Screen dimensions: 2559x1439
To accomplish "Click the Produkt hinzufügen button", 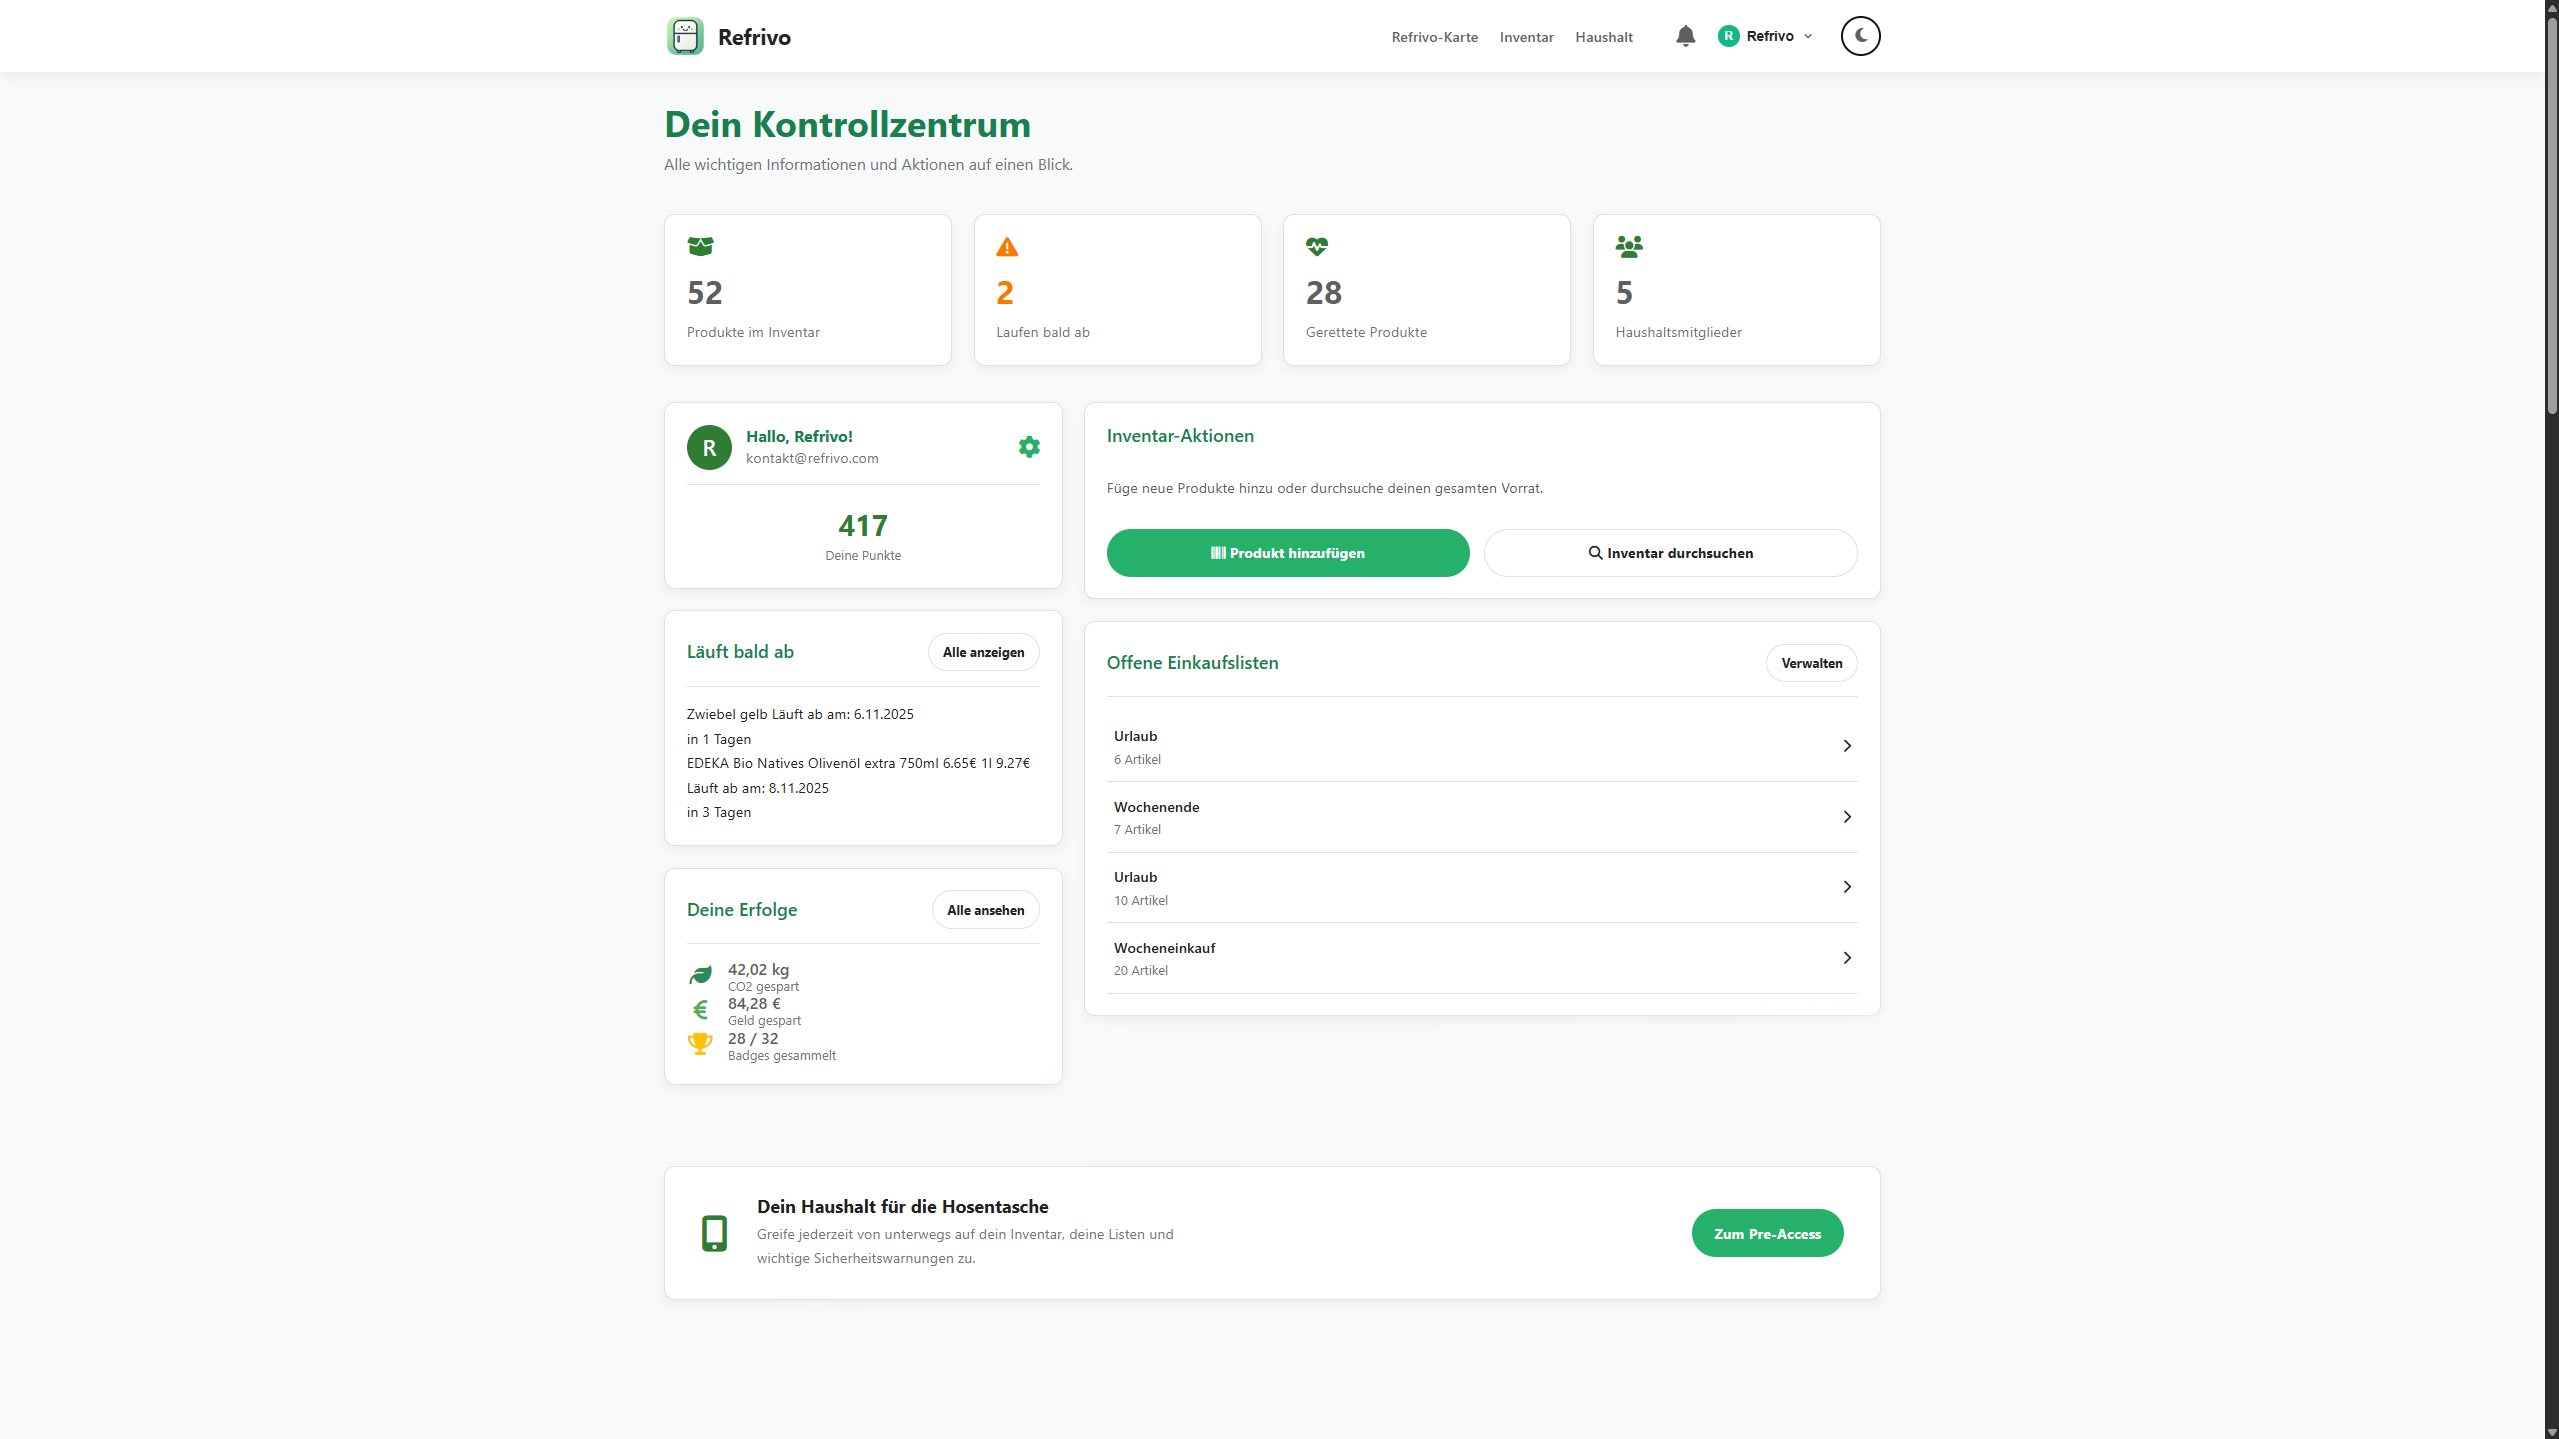I will pyautogui.click(x=1287, y=552).
